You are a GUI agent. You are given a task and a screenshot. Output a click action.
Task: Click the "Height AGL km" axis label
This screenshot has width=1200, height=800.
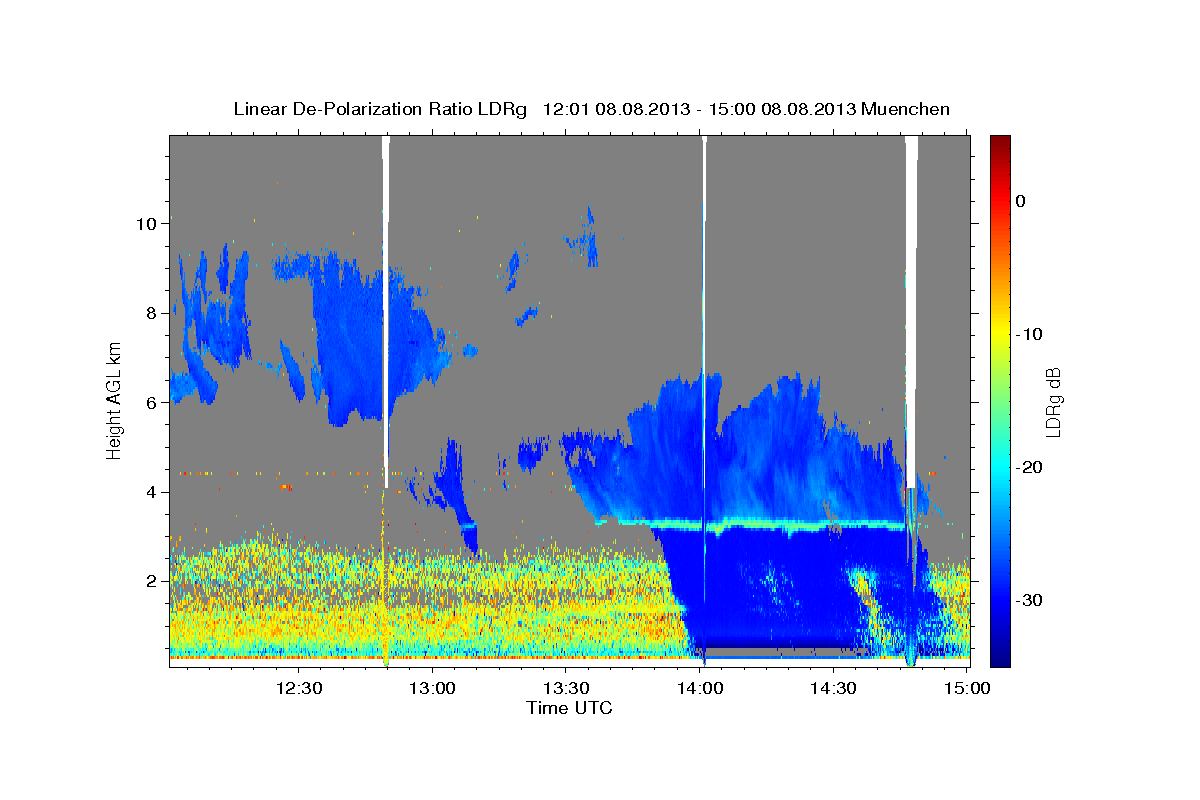pos(114,401)
